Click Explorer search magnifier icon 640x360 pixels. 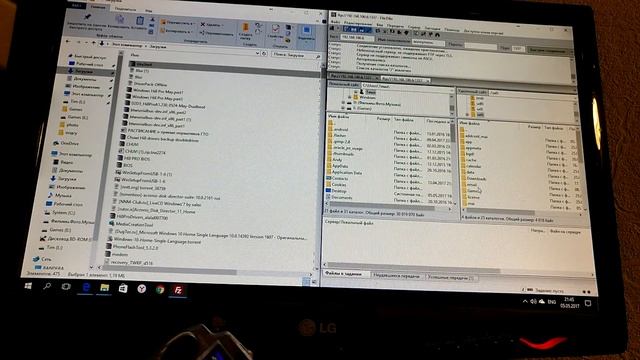pos(318,57)
